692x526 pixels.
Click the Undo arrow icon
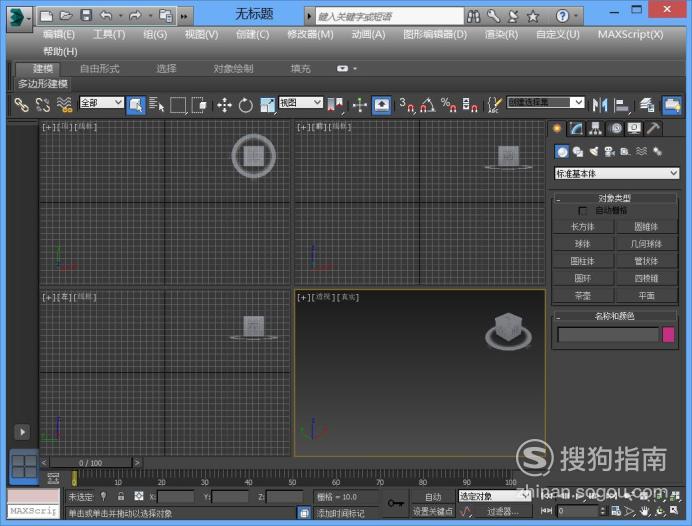(x=106, y=16)
